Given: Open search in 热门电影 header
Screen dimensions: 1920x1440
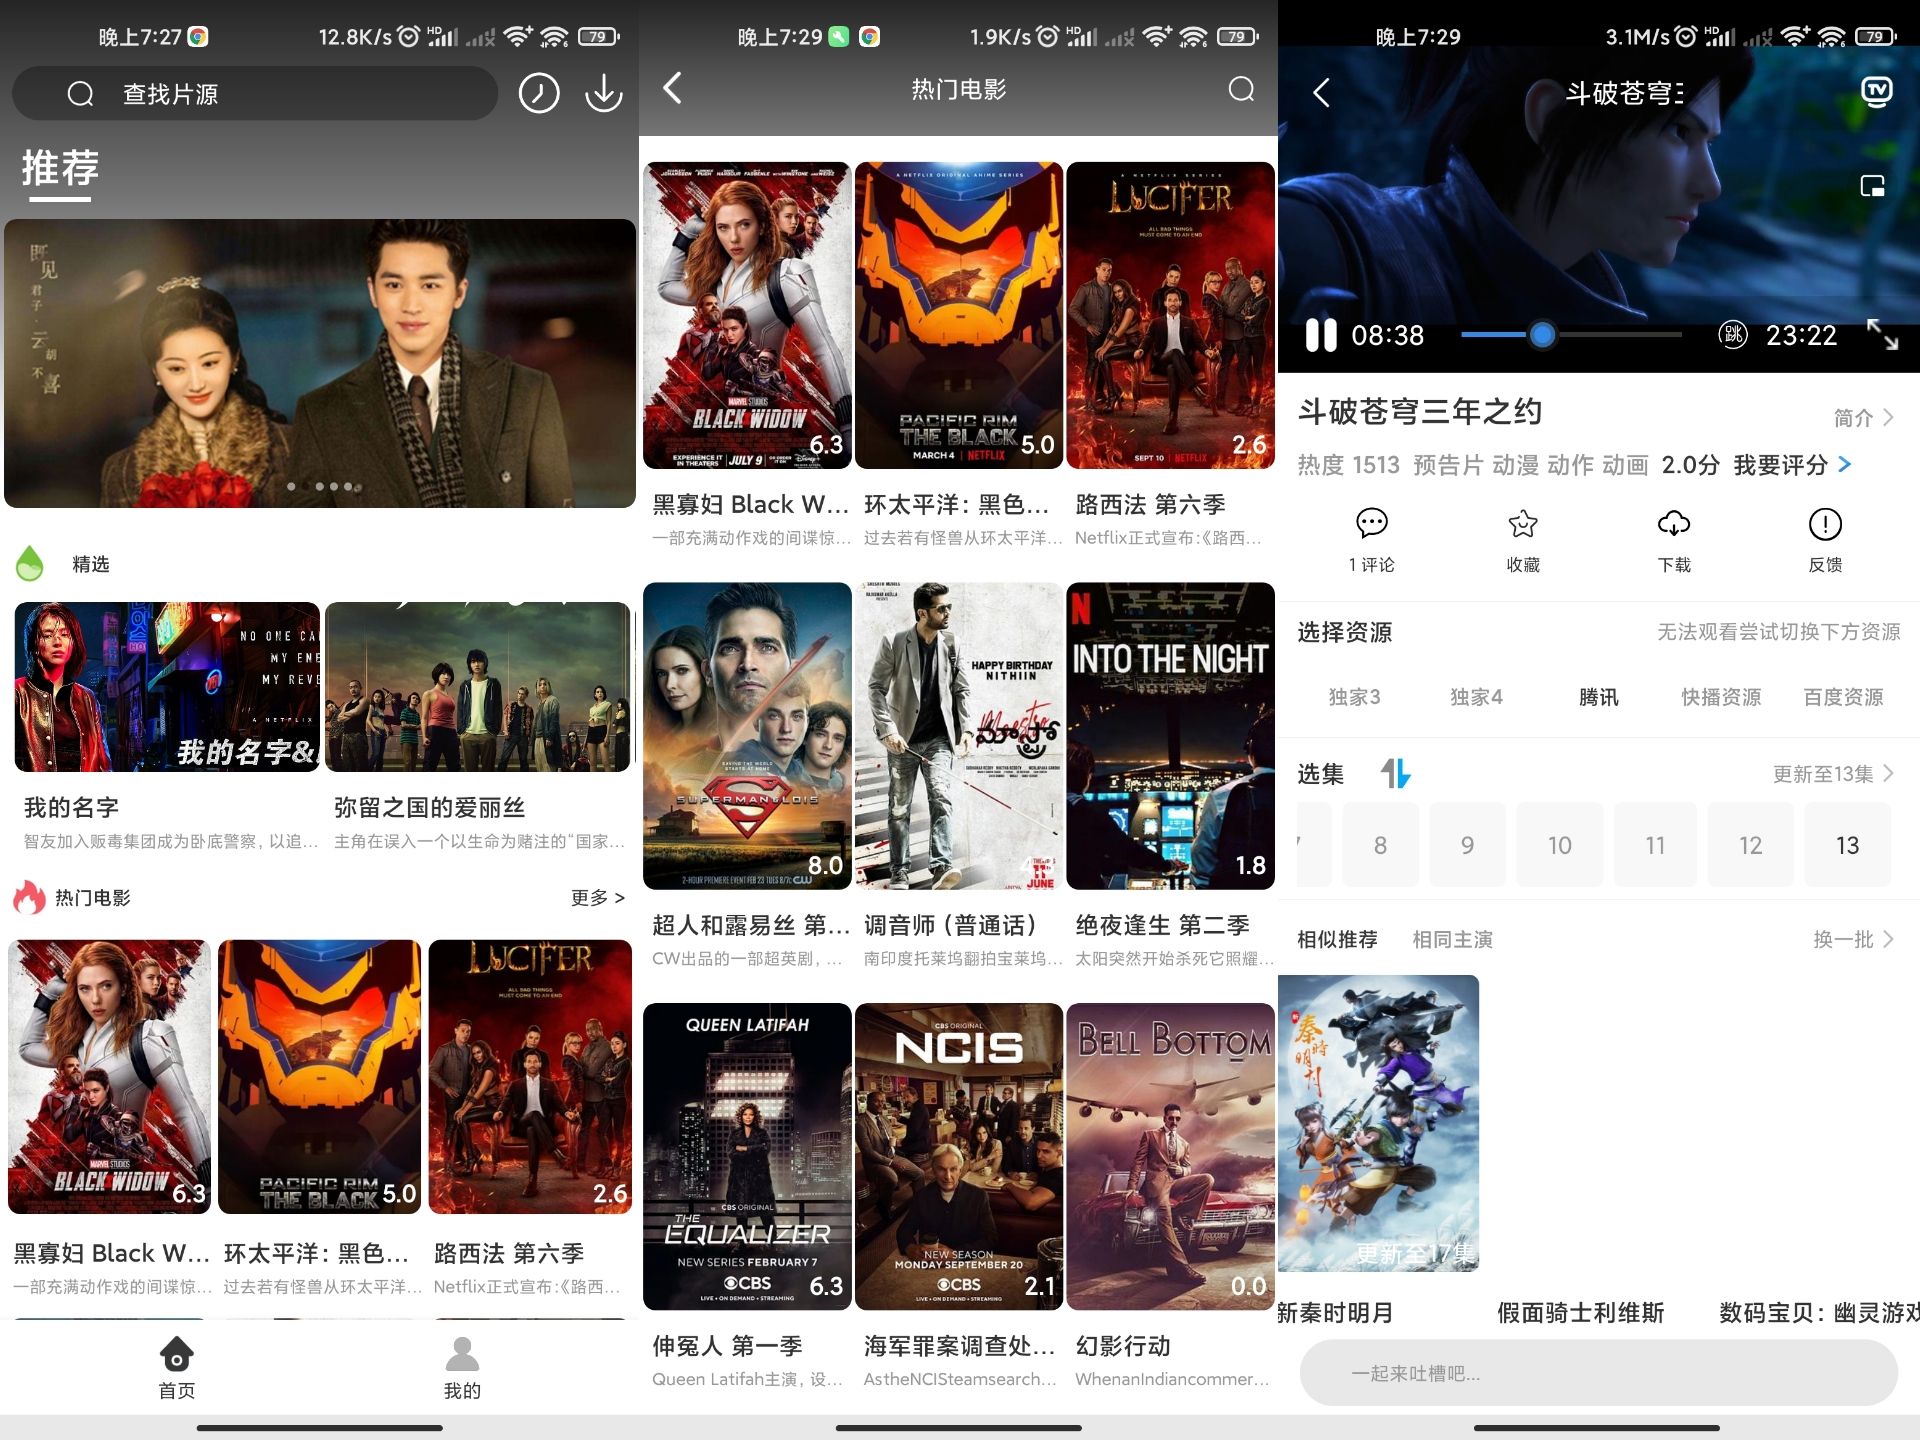Looking at the screenshot, I should click(1241, 89).
